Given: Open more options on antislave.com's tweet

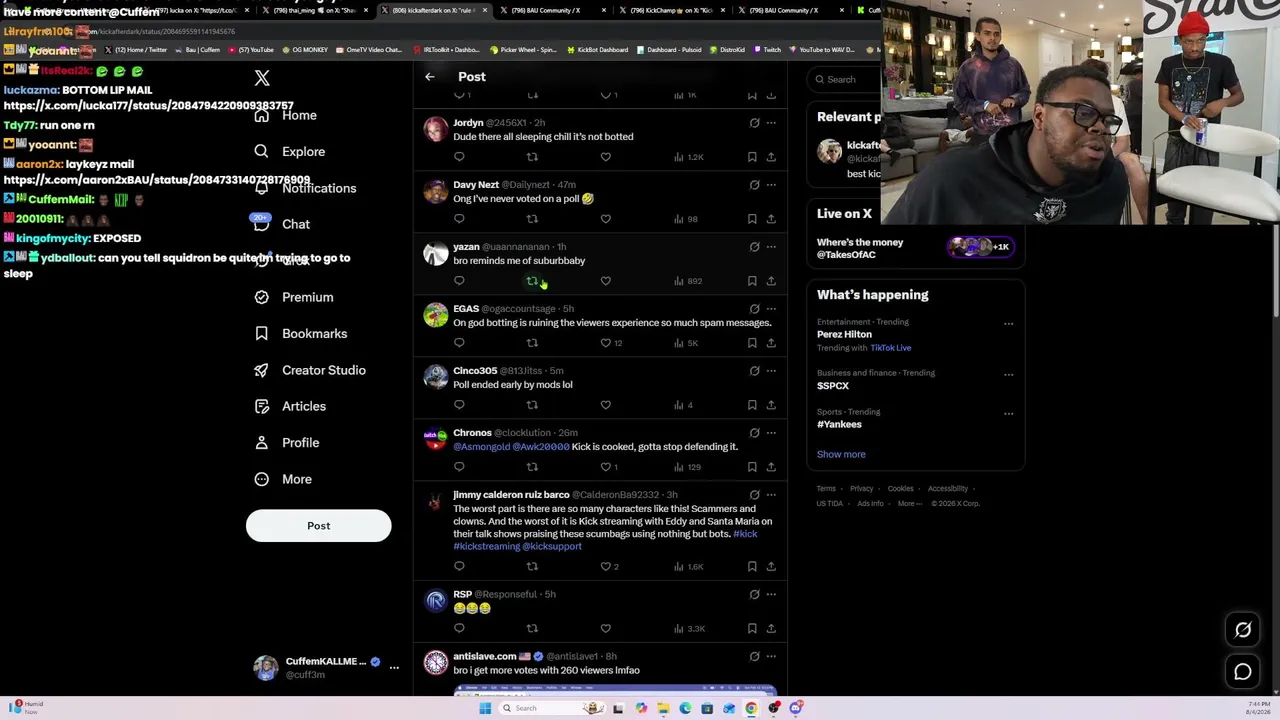Looking at the screenshot, I should [771, 657].
